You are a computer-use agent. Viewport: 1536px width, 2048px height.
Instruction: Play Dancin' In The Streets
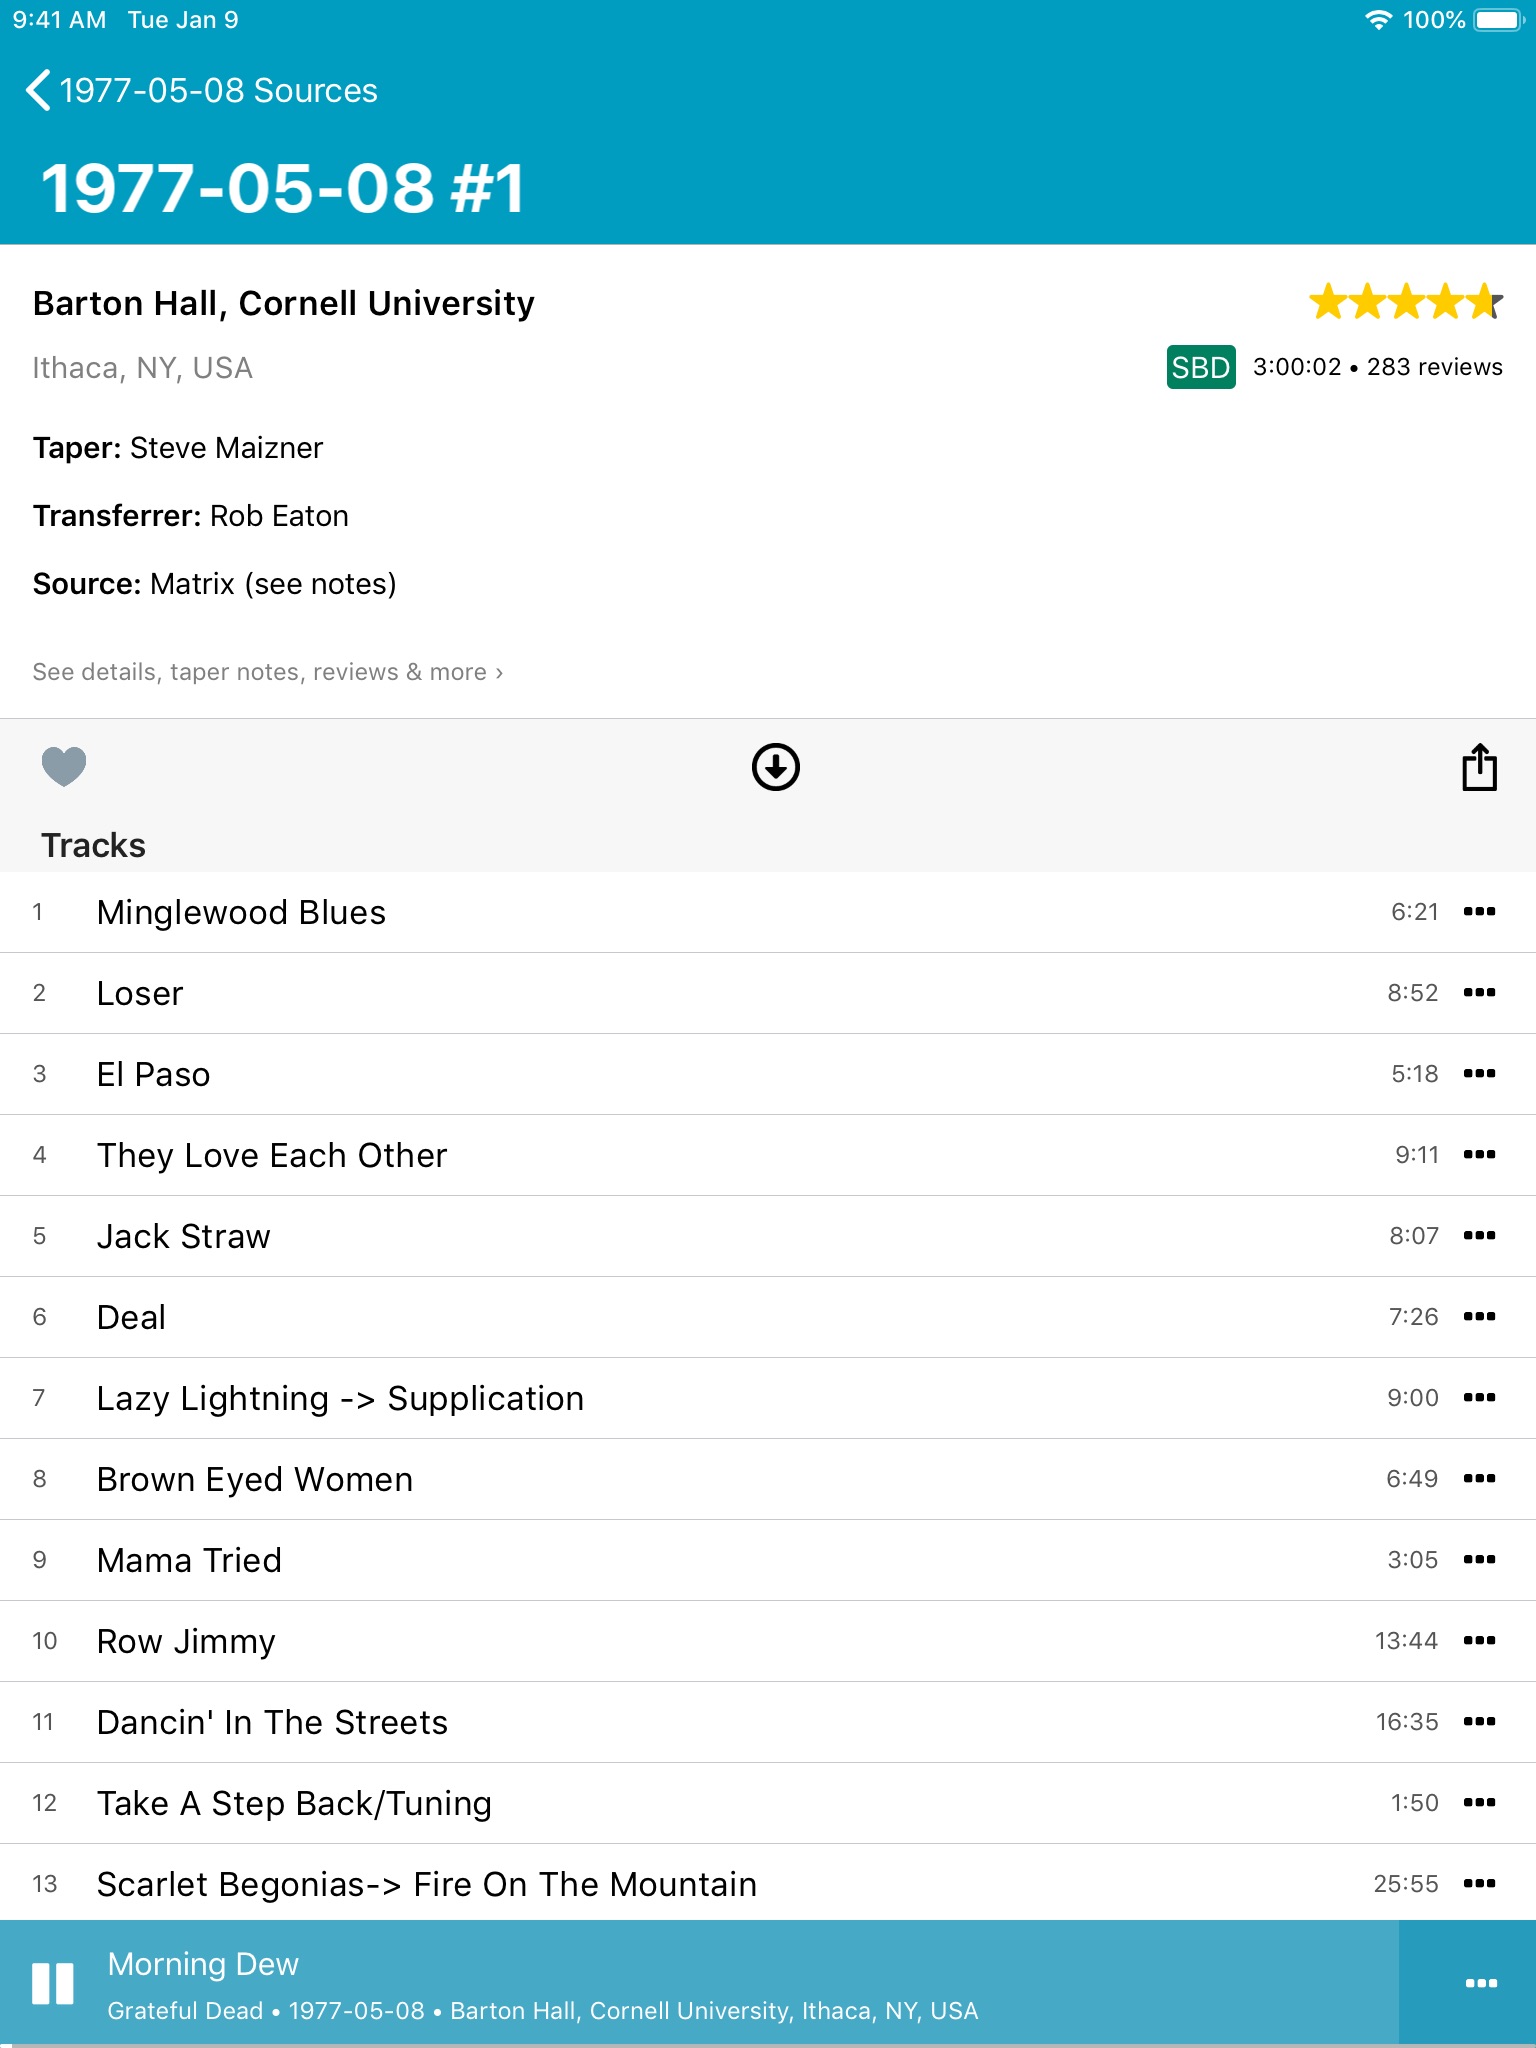coord(272,1722)
